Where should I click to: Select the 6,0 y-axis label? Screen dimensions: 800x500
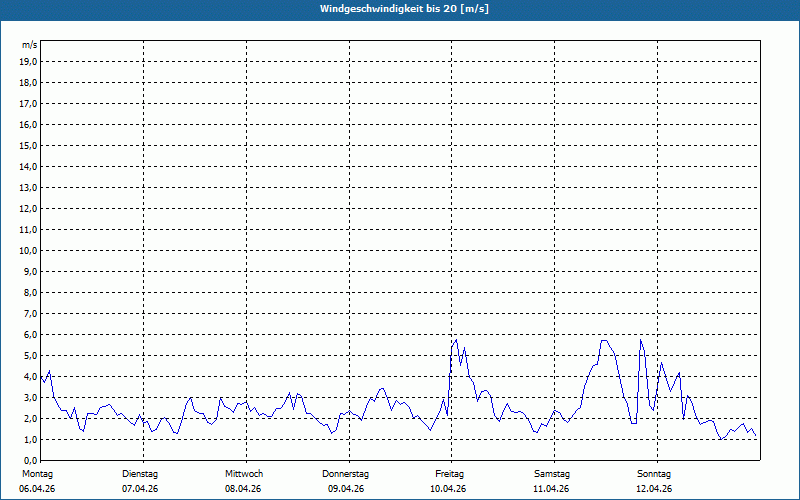coord(30,334)
